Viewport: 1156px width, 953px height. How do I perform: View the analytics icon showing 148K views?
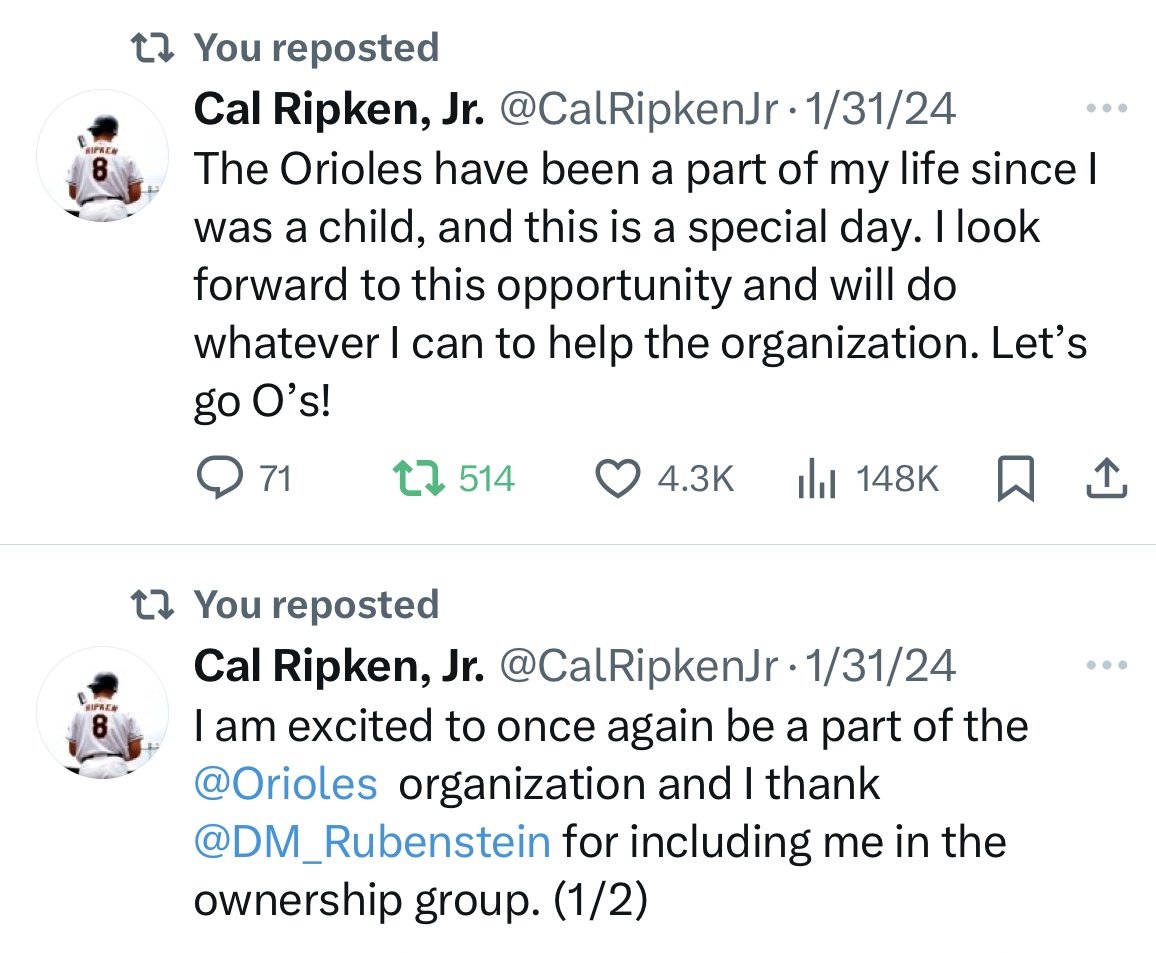coord(817,478)
